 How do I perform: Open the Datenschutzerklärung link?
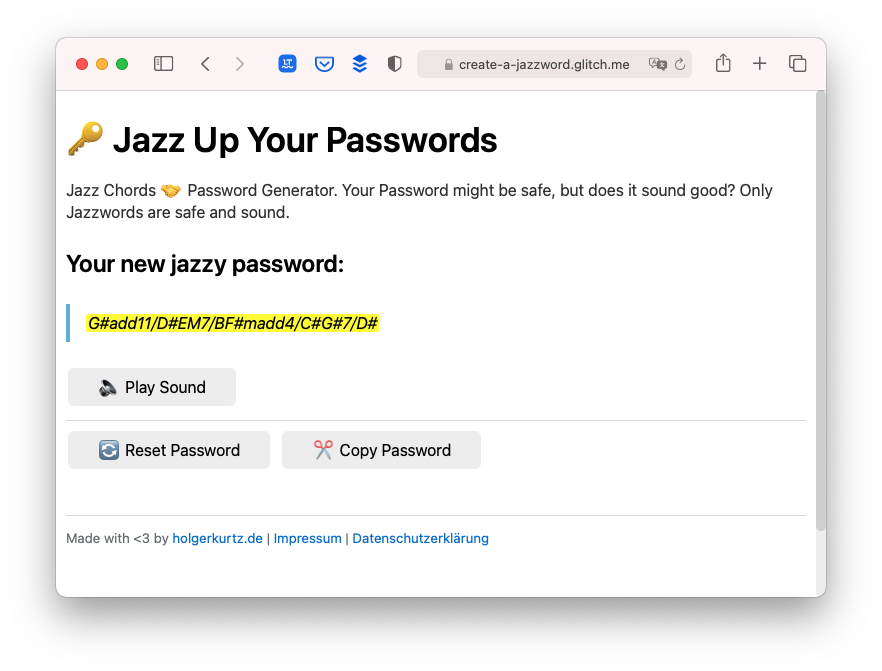point(420,538)
